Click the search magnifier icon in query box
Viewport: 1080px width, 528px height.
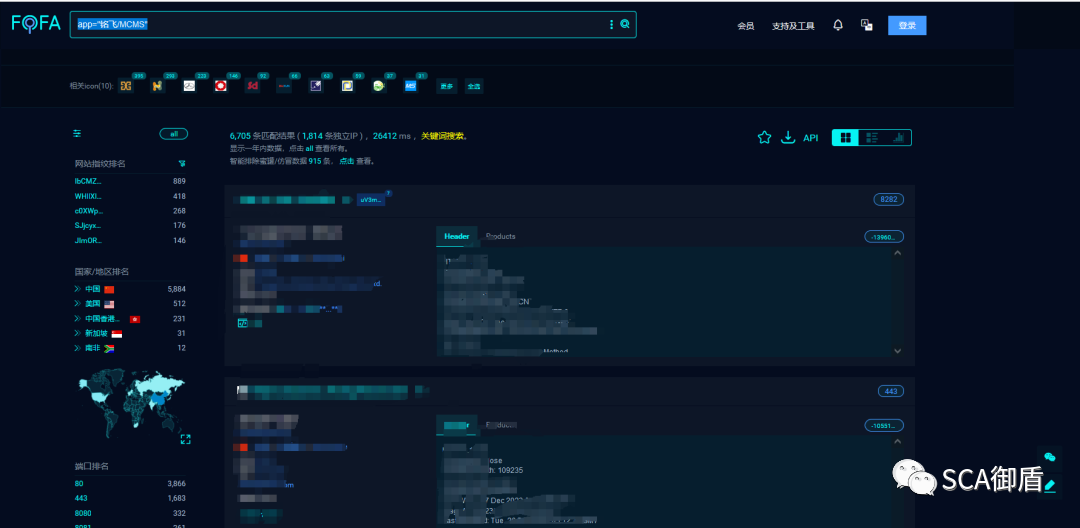pos(625,24)
